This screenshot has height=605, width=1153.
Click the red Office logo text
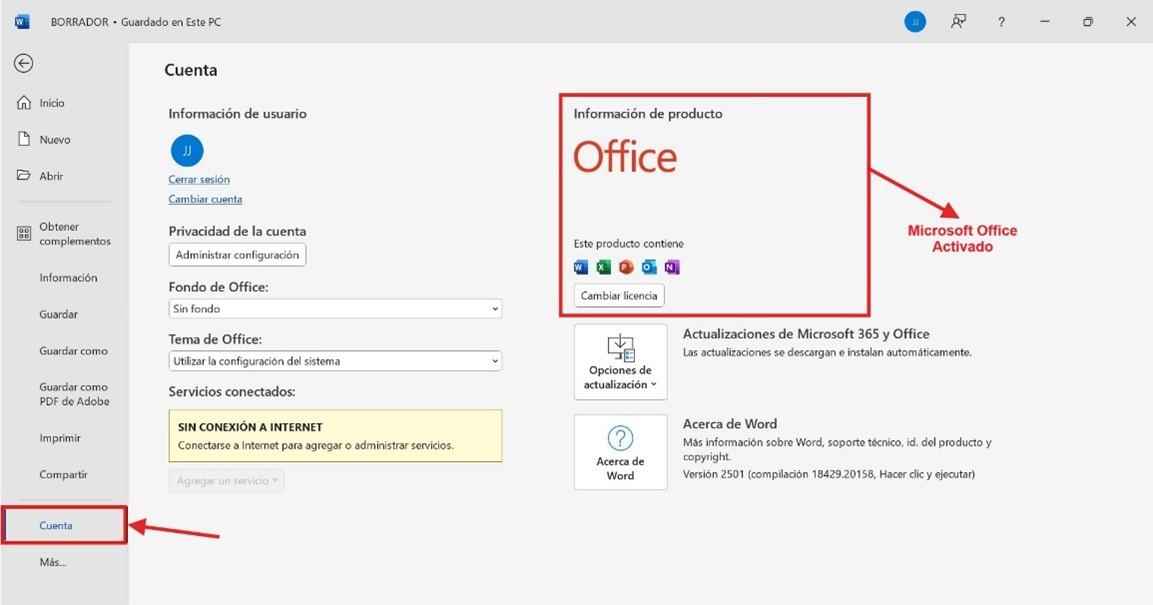[625, 157]
